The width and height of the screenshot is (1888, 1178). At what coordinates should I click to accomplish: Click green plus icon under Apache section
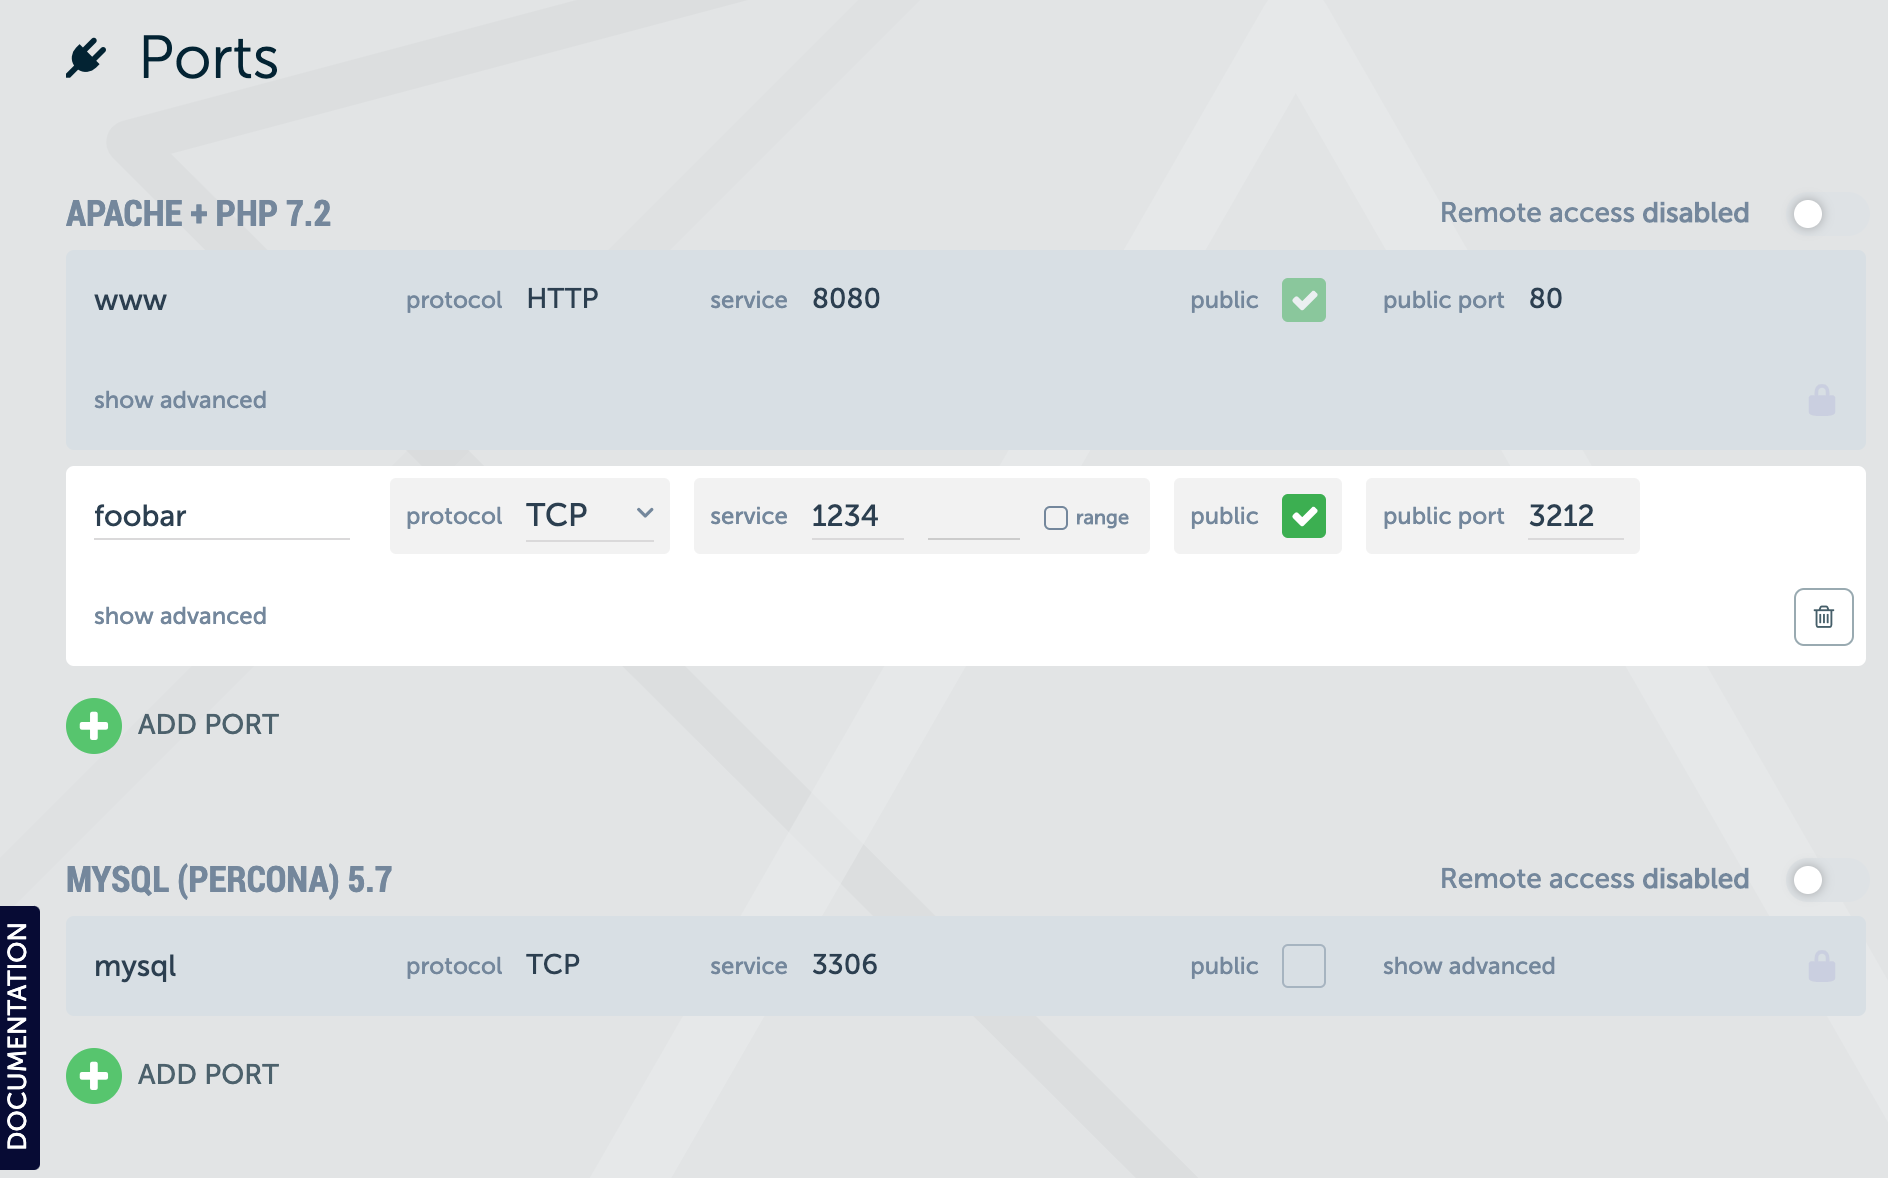point(94,725)
